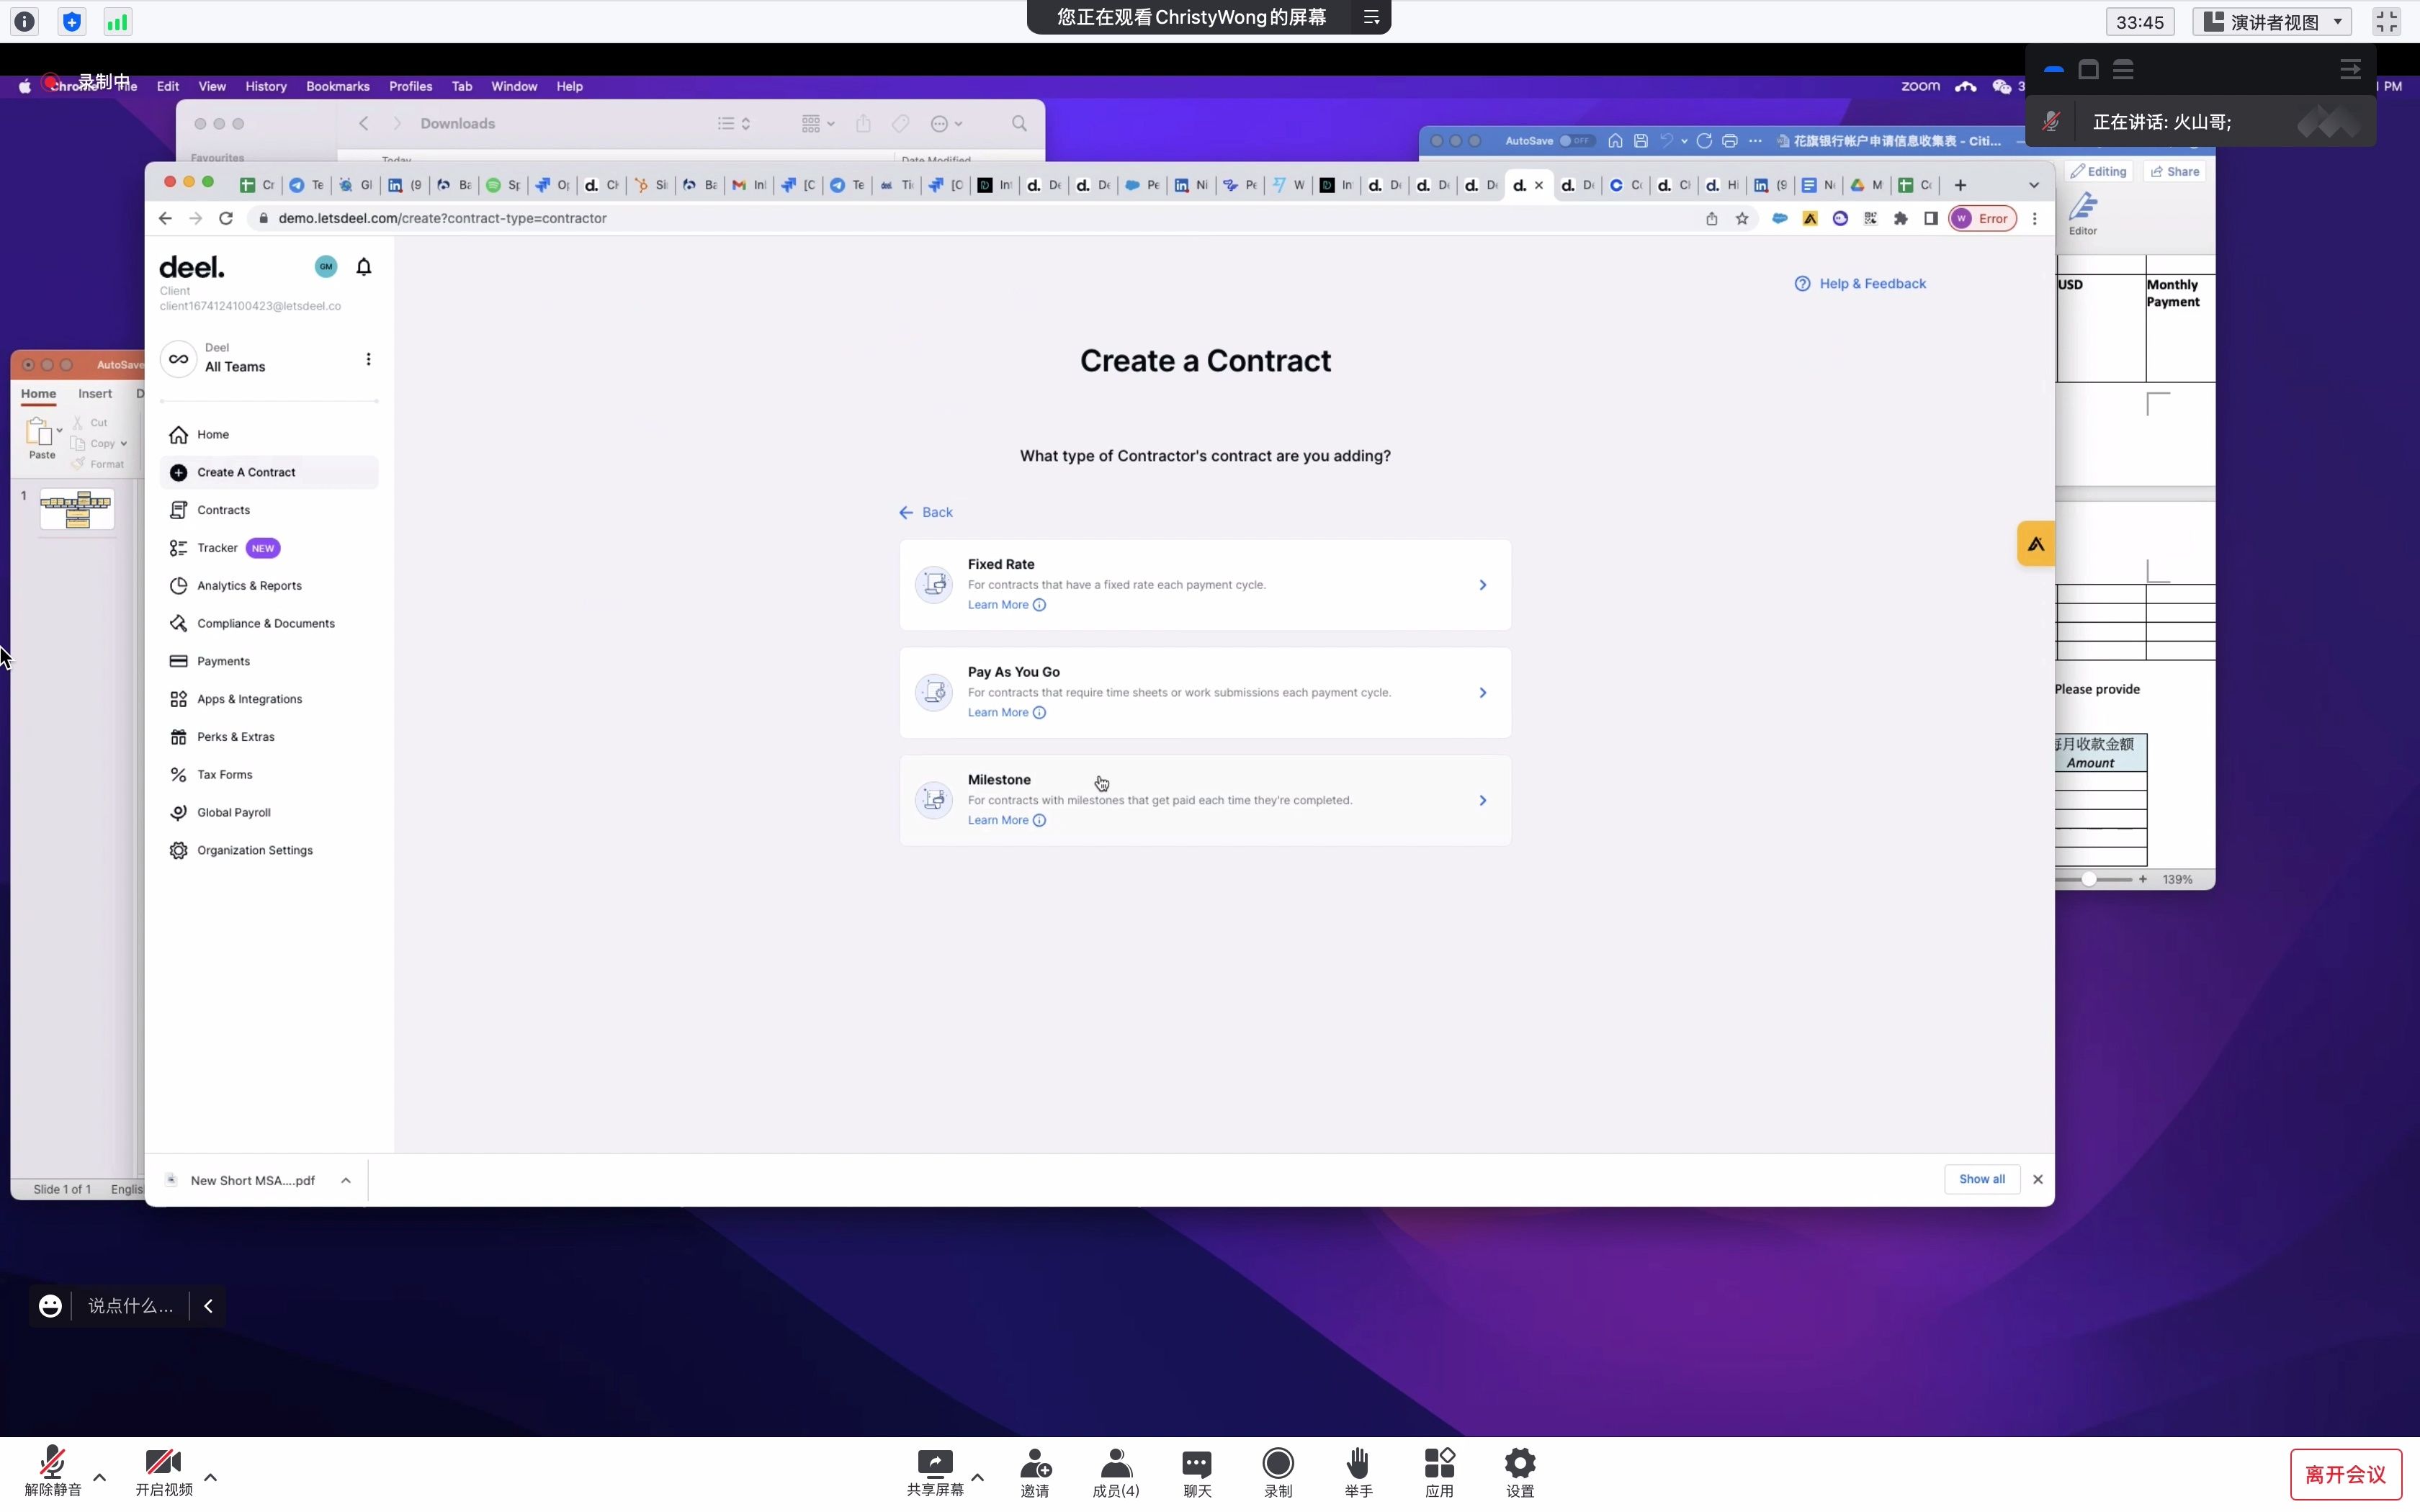The height and width of the screenshot is (1512, 2420).
Task: Open History menu in macOS menu bar
Action: pyautogui.click(x=266, y=86)
